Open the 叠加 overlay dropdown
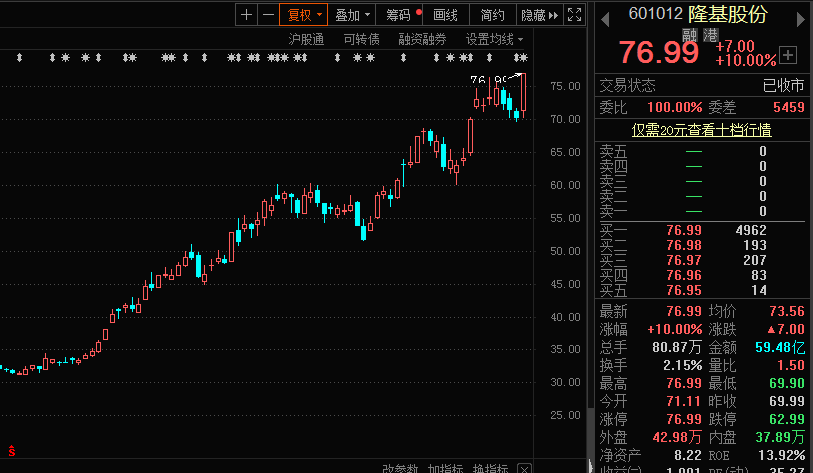813x473 pixels. click(x=352, y=15)
